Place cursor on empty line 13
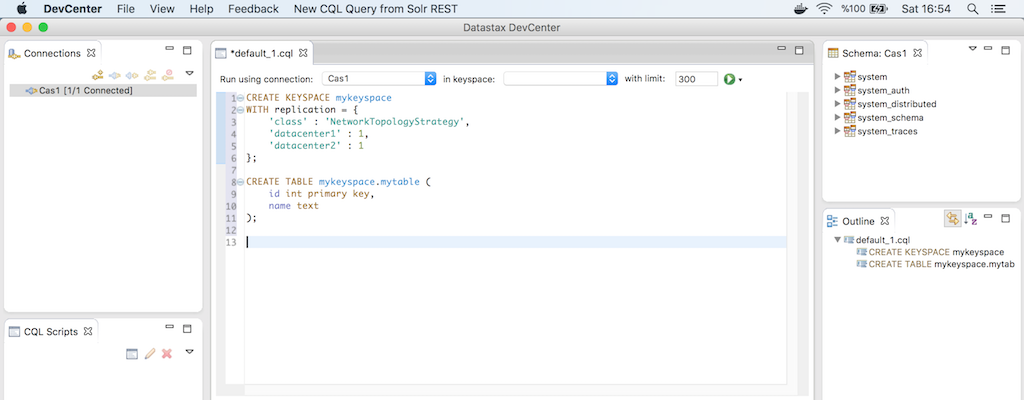 pyautogui.click(x=516, y=242)
